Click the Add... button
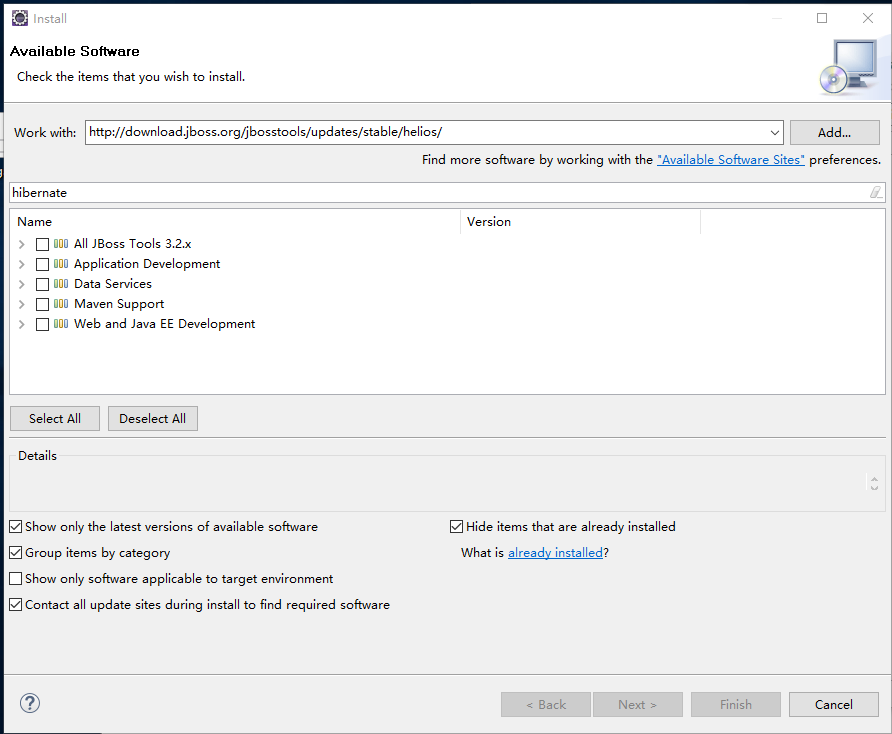 [x=835, y=133]
